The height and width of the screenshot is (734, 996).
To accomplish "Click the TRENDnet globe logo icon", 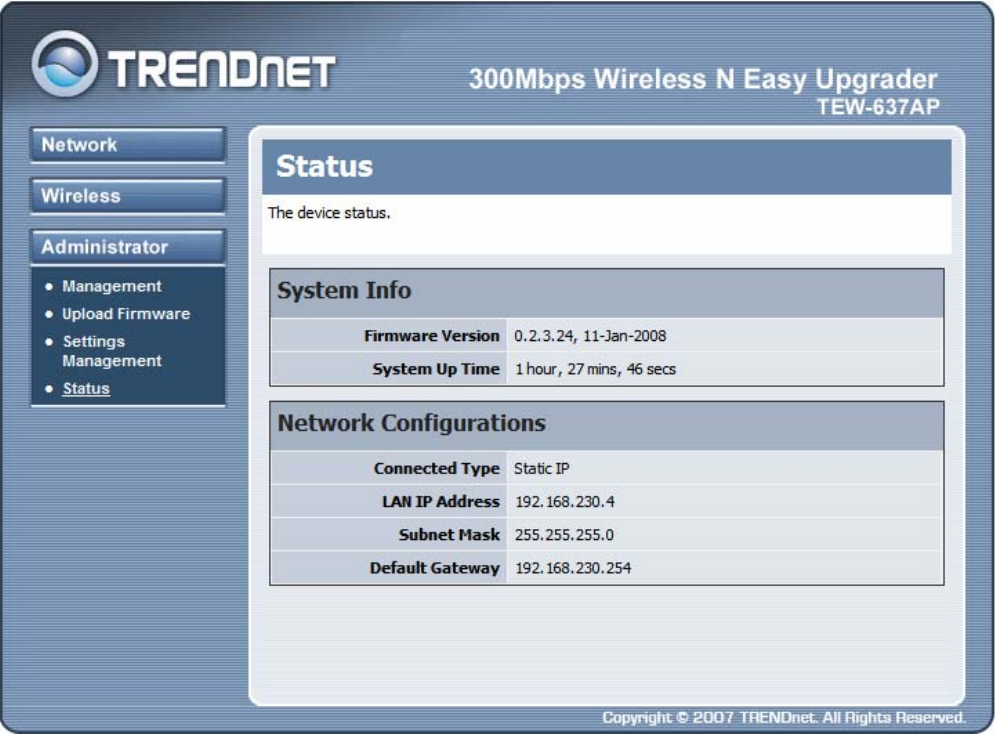I will [65, 63].
